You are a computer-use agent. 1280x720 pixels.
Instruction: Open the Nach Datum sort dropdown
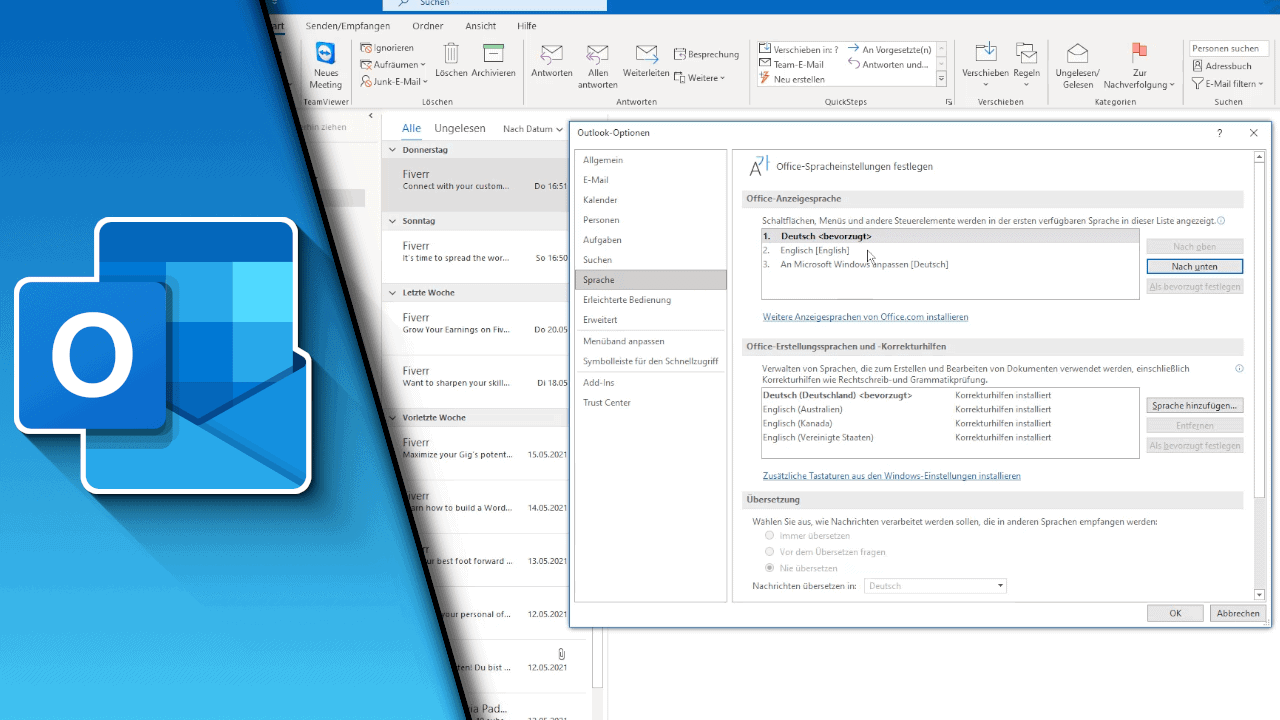point(532,129)
